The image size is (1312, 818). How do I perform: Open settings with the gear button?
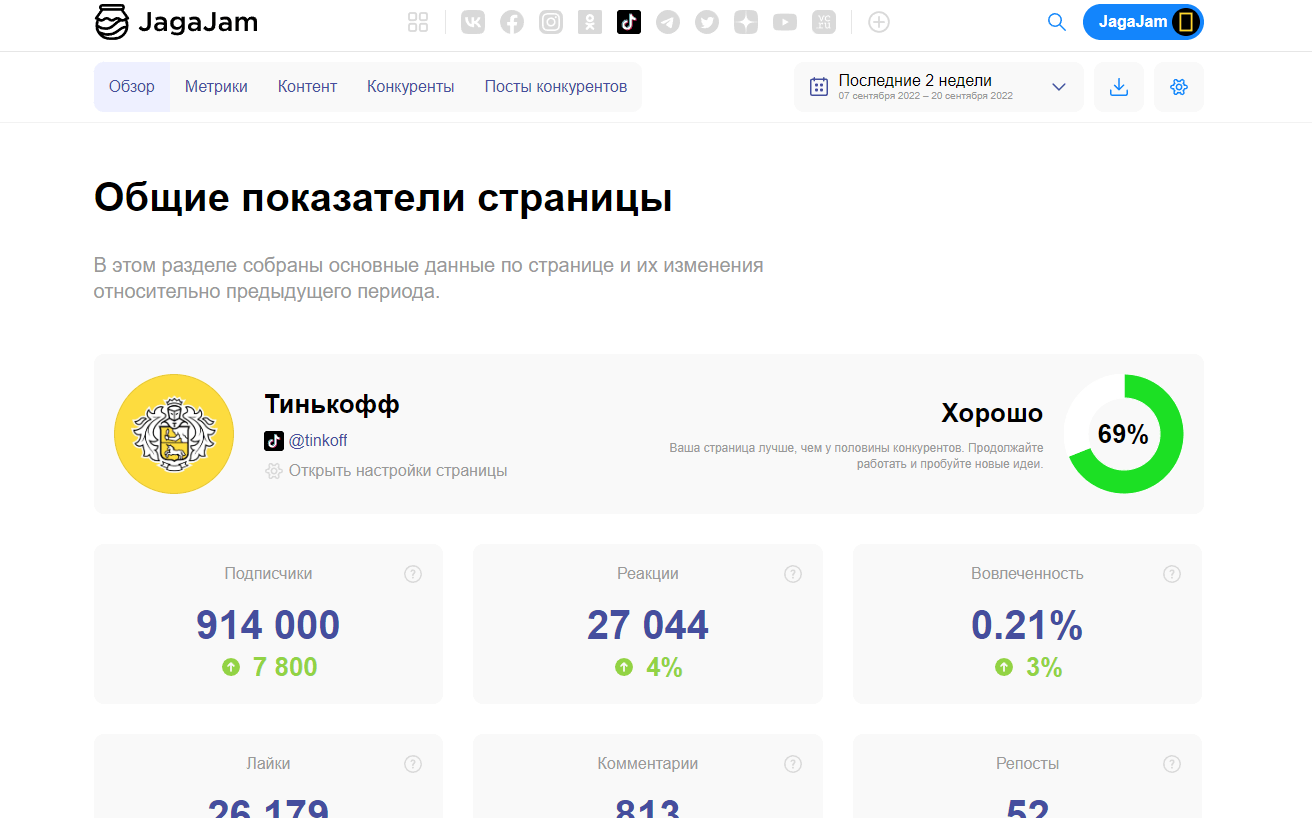point(1179,87)
